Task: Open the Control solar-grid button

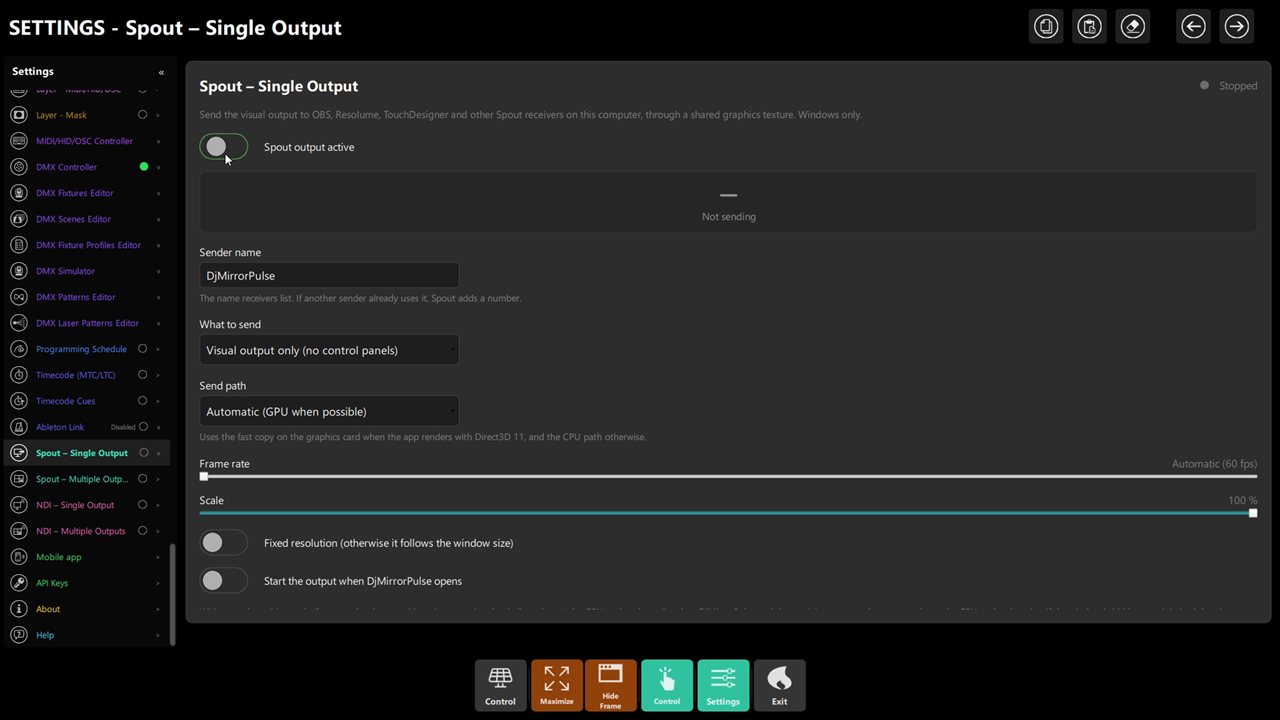Action: click(500, 685)
